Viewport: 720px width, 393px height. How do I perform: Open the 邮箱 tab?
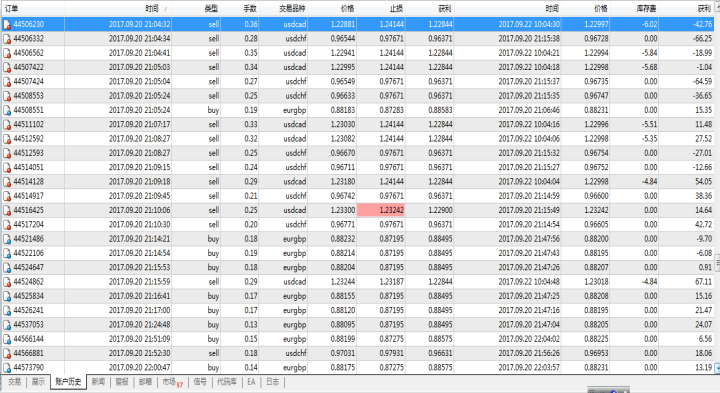(146, 382)
